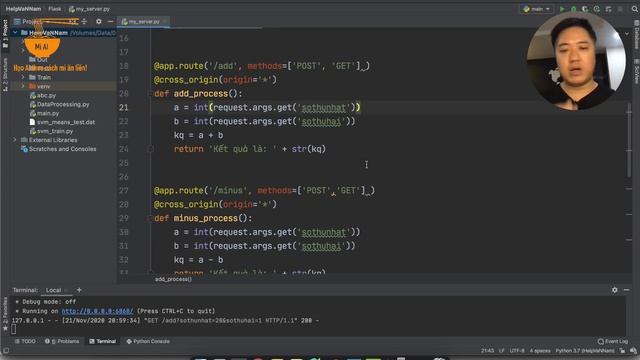Click the profiler run icon in toolbar
The width and height of the screenshot is (640, 360).
click(597, 9)
